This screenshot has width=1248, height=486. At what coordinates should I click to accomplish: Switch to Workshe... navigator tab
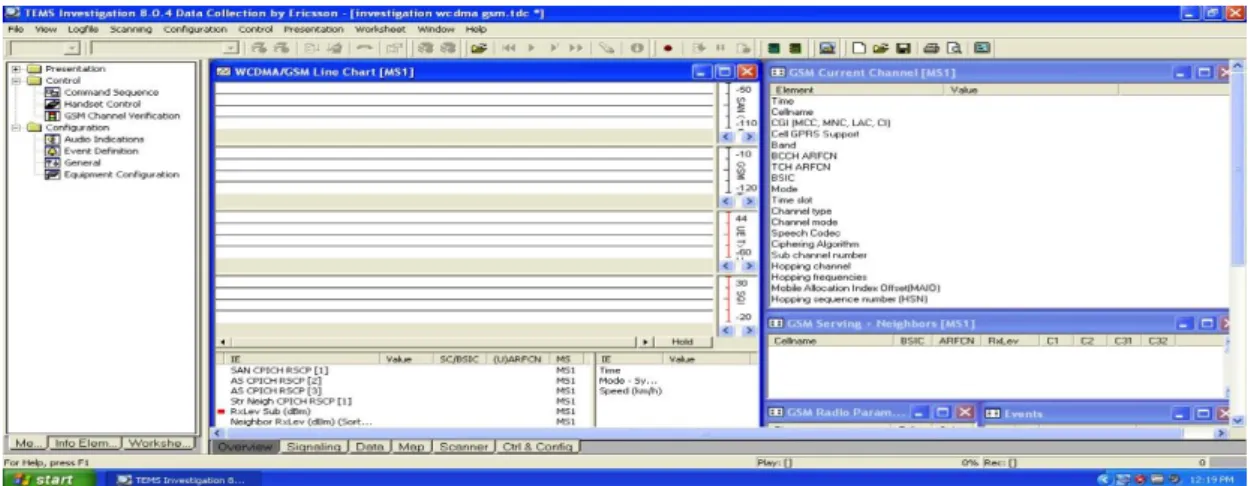click(159, 443)
